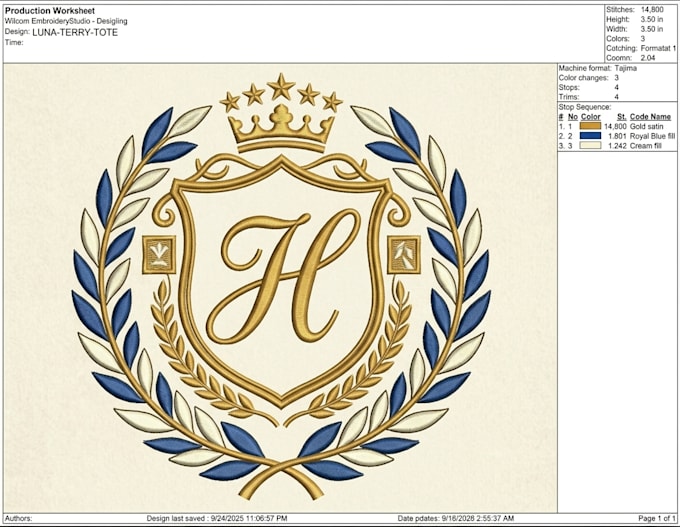Click the blue swatch for Royal Blue fill
Viewport: 680px width, 527px height.
[590, 136]
